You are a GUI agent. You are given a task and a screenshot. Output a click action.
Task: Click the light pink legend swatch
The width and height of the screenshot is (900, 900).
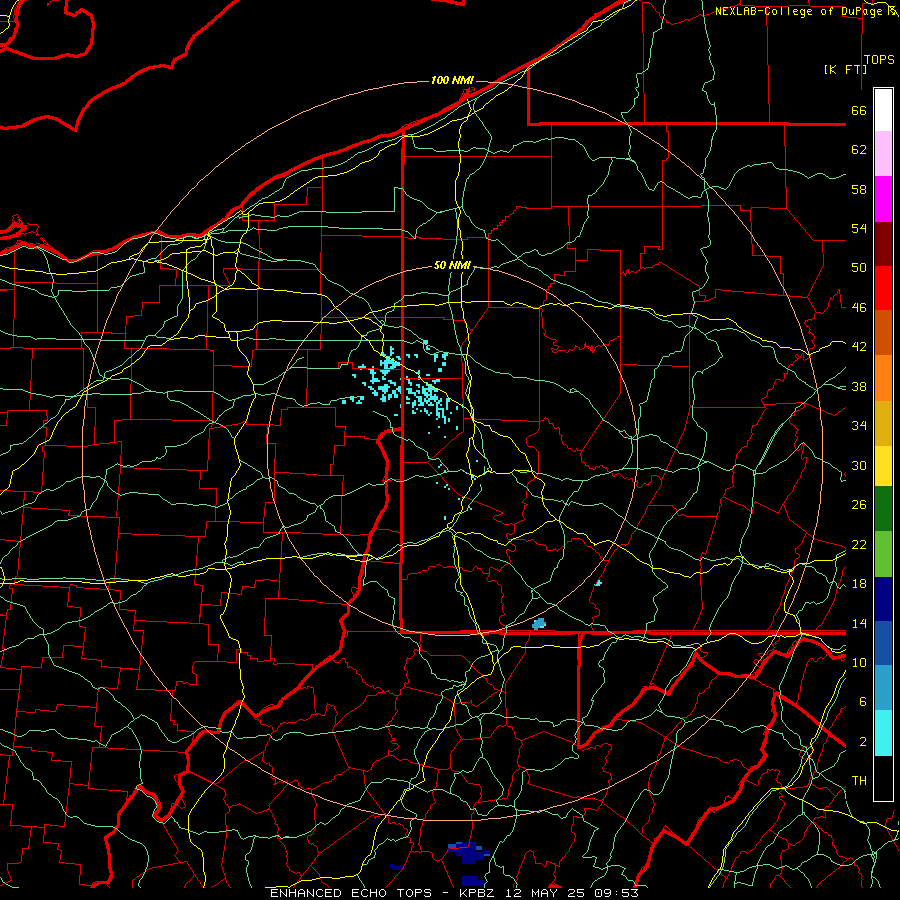point(883,154)
